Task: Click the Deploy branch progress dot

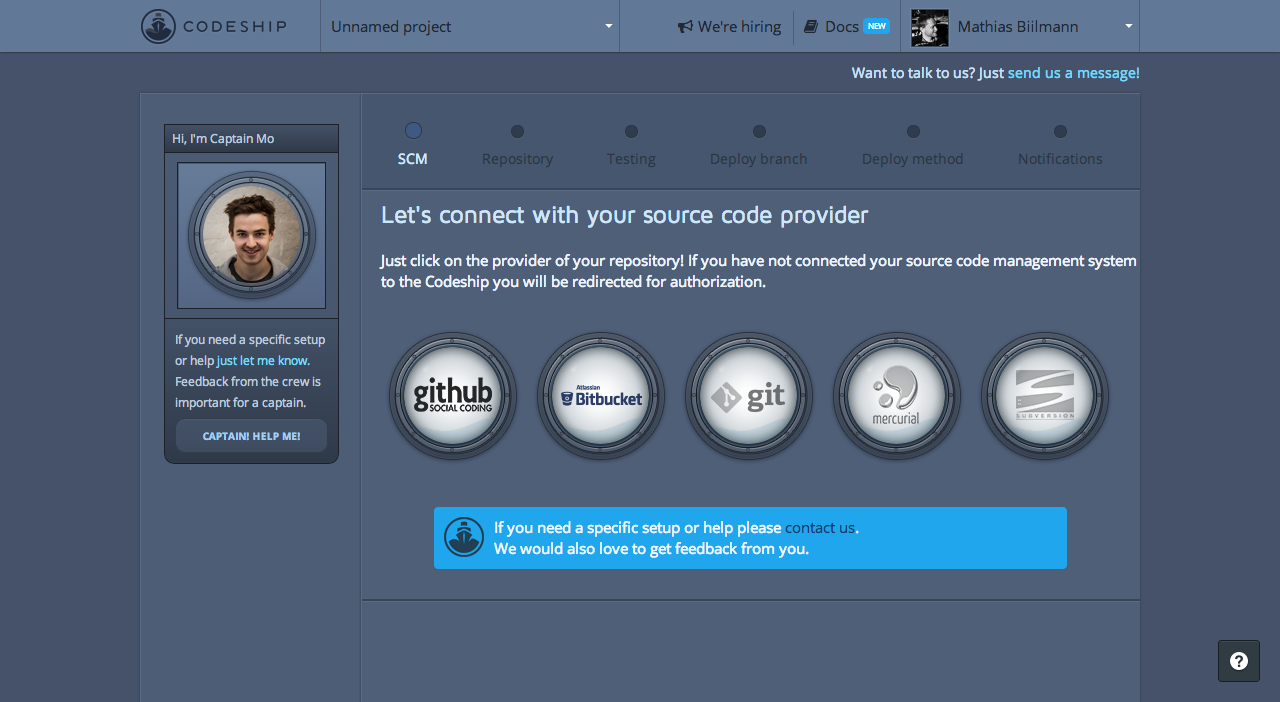Action: click(759, 131)
